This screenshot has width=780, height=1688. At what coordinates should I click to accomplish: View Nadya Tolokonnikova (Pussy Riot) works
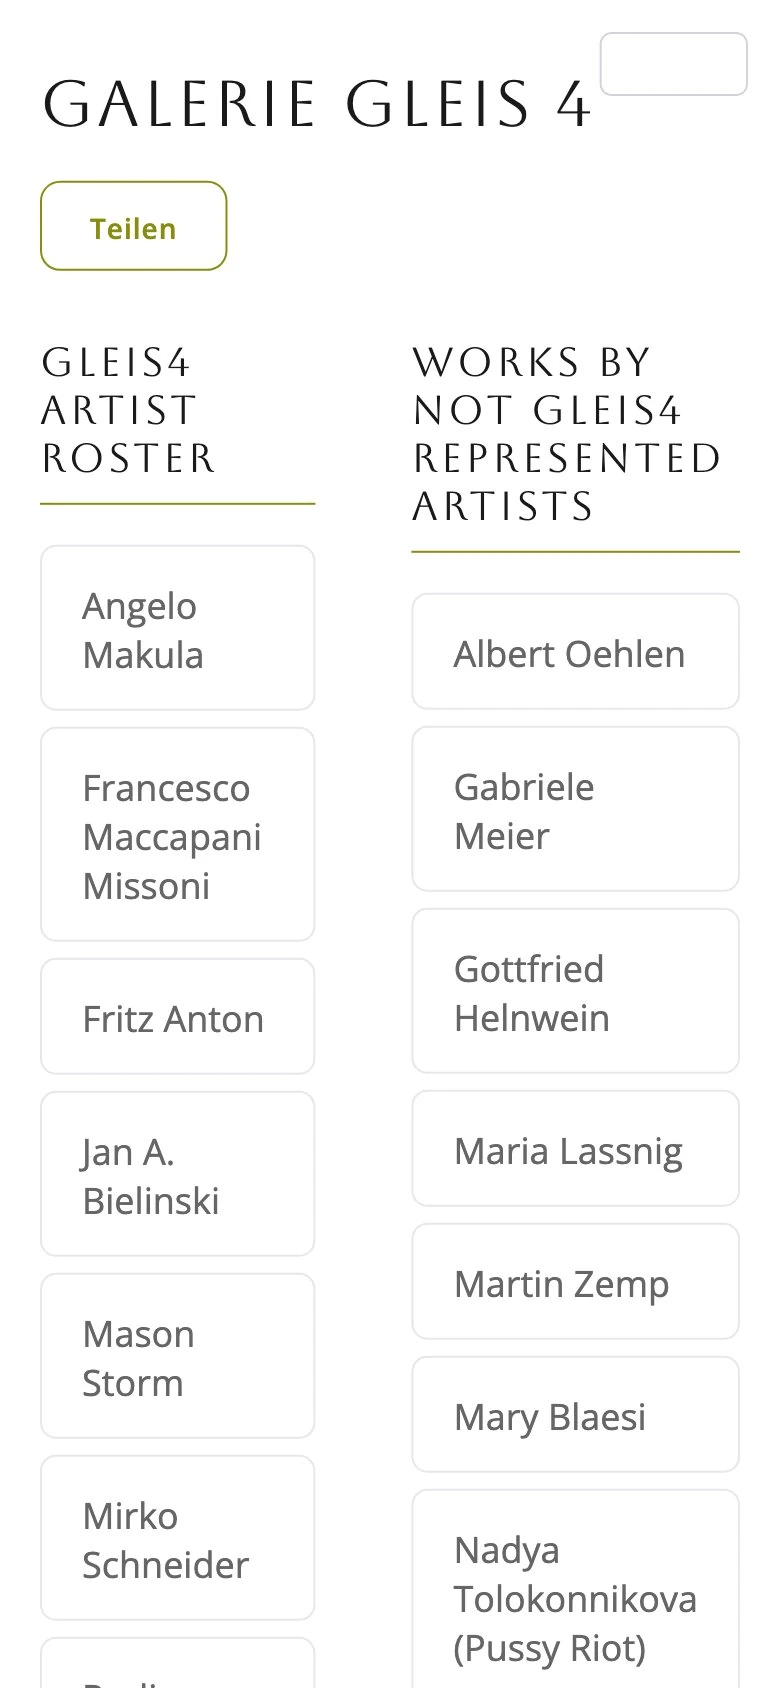point(576,1590)
